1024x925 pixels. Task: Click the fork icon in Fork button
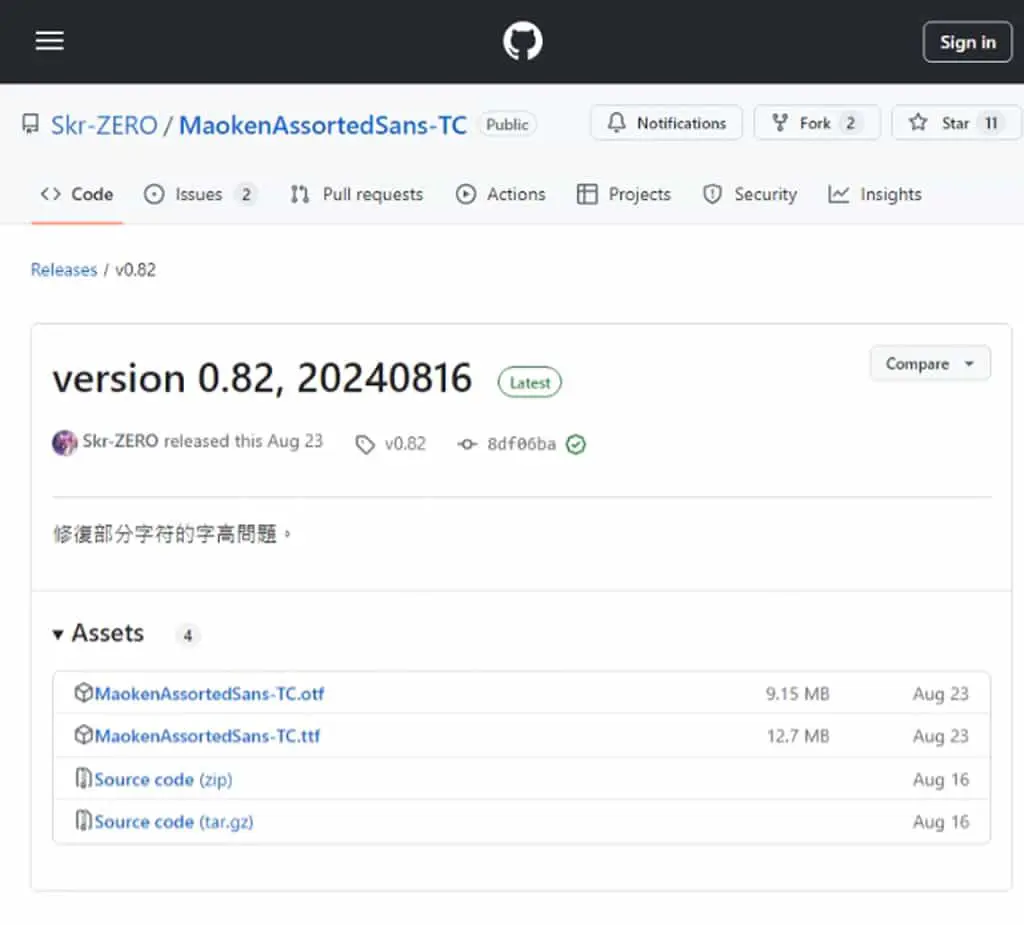[780, 122]
